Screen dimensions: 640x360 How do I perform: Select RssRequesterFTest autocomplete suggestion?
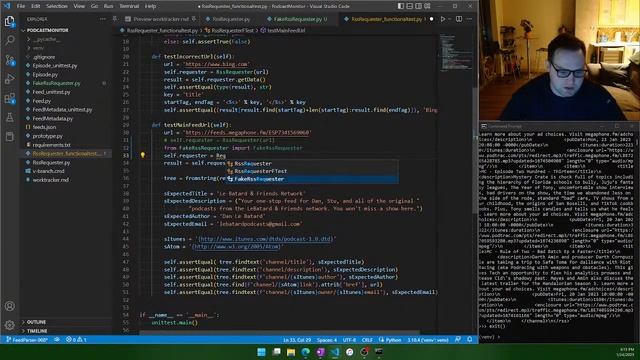click(312, 171)
